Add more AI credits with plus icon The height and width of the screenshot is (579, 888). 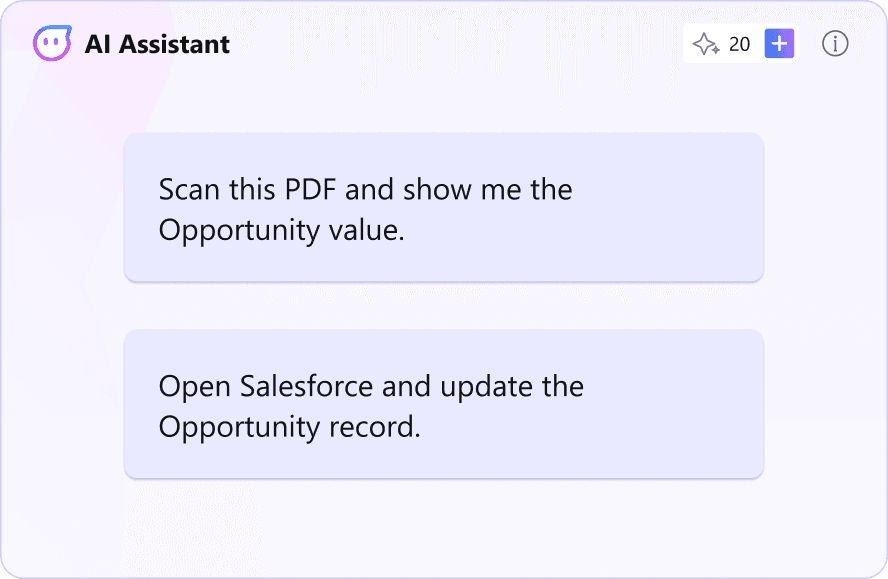click(x=779, y=44)
